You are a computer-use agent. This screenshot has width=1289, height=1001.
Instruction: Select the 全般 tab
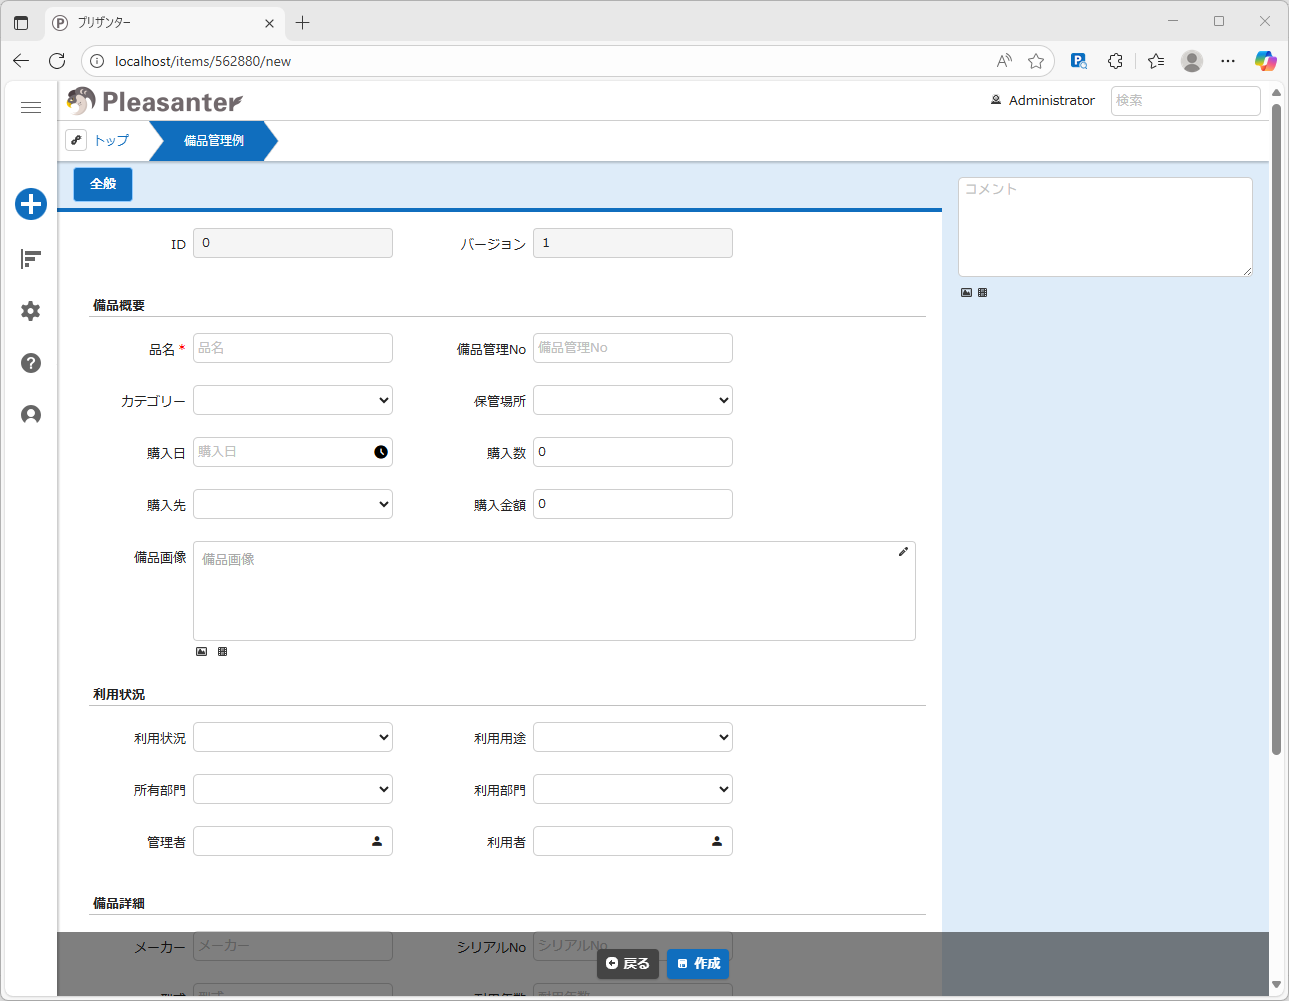(x=103, y=184)
